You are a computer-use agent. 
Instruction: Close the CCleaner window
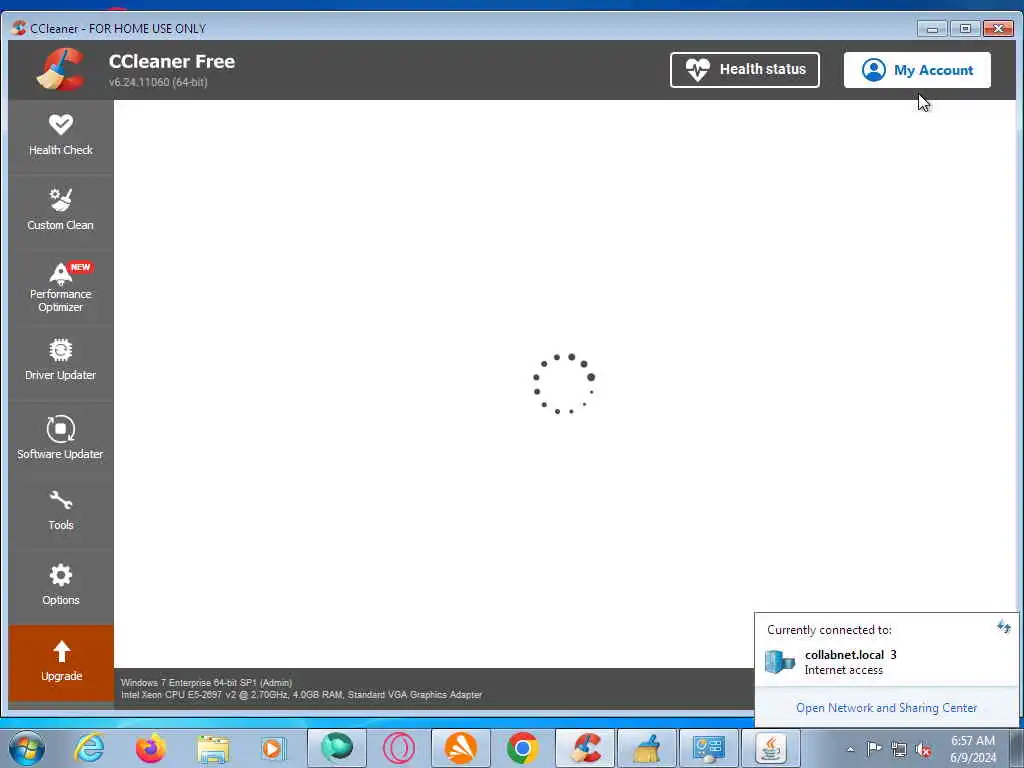pyautogui.click(x=999, y=28)
